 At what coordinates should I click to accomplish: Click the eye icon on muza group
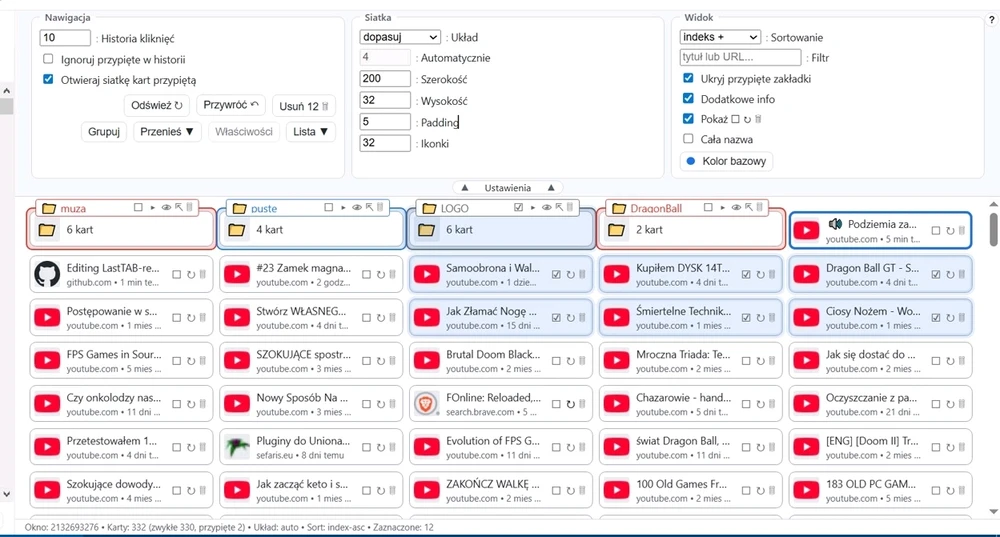click(166, 208)
